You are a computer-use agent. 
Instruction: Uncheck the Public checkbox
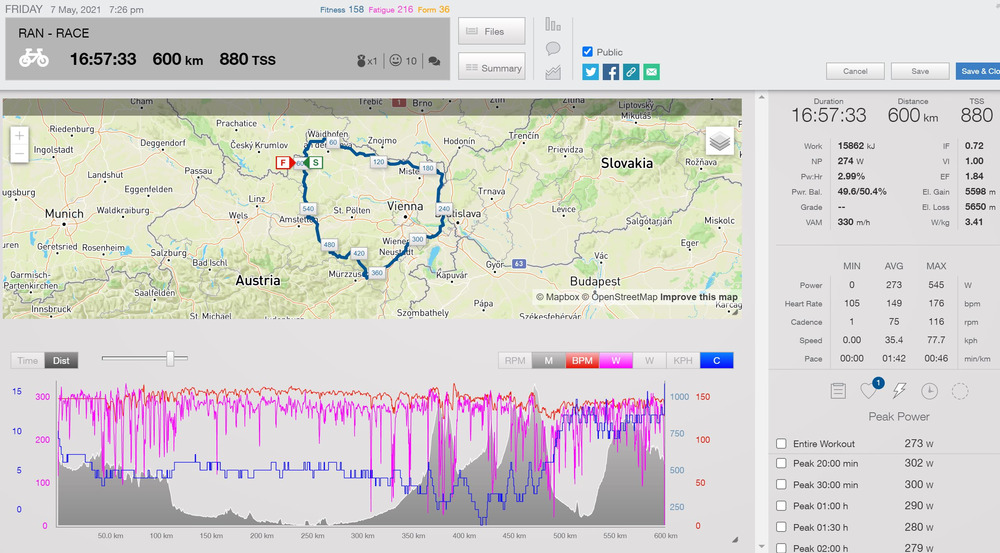(588, 52)
